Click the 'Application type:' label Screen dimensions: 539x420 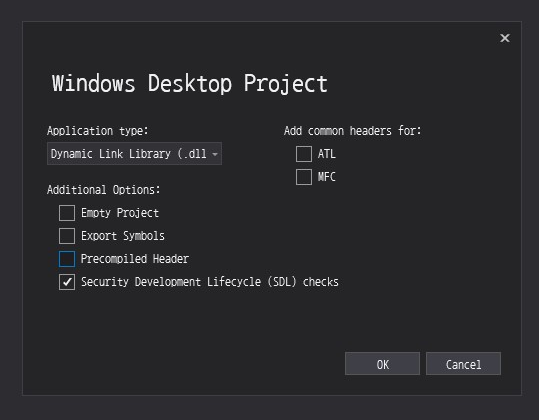[x=98, y=131]
